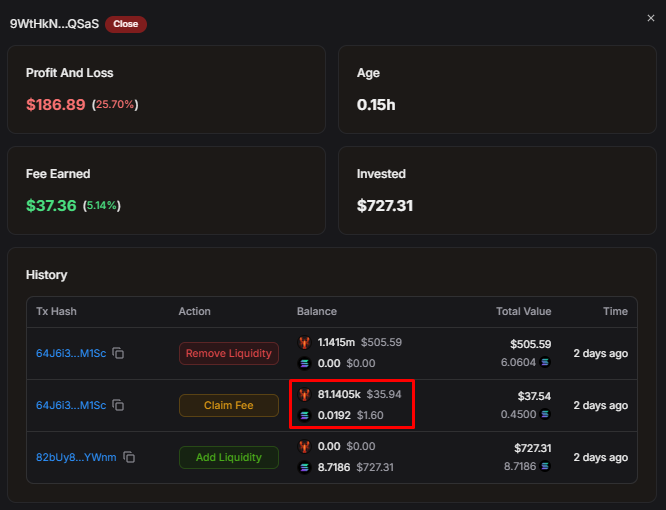Select the $186.89 profit and loss value

(x=56, y=104)
